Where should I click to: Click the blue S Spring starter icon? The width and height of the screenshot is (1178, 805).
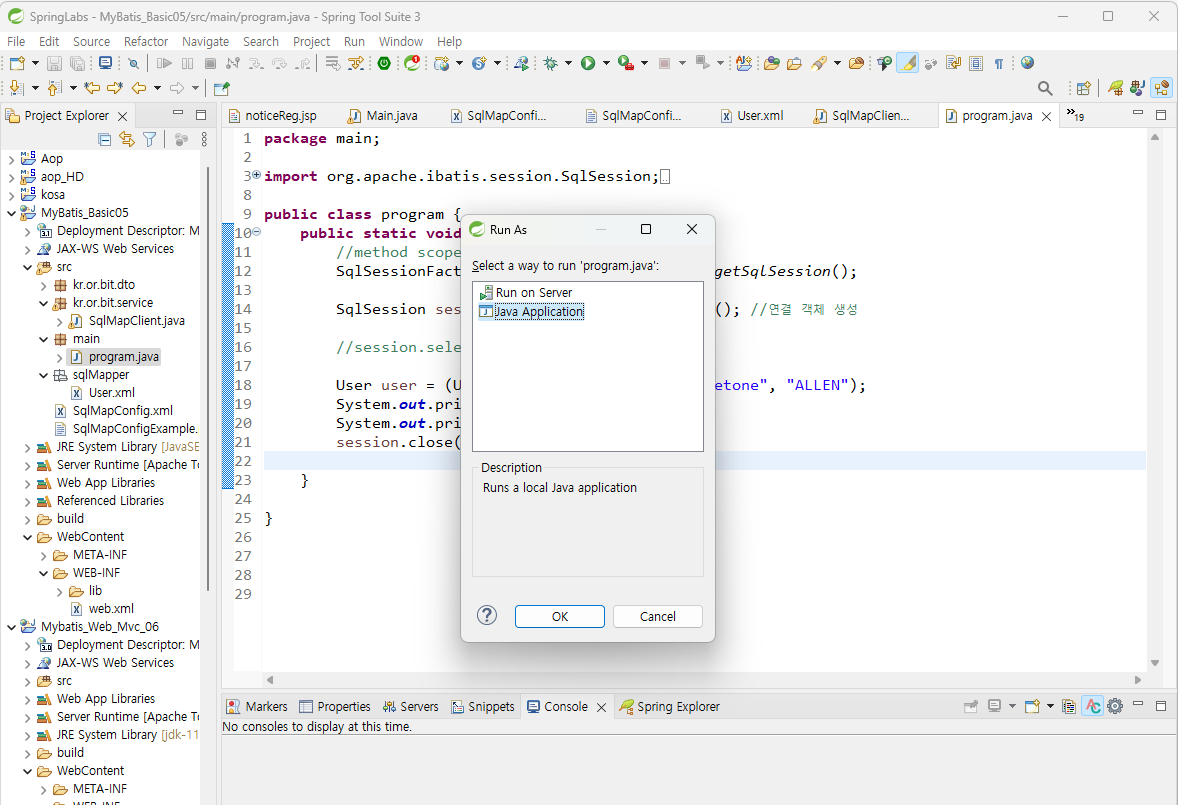[479, 63]
